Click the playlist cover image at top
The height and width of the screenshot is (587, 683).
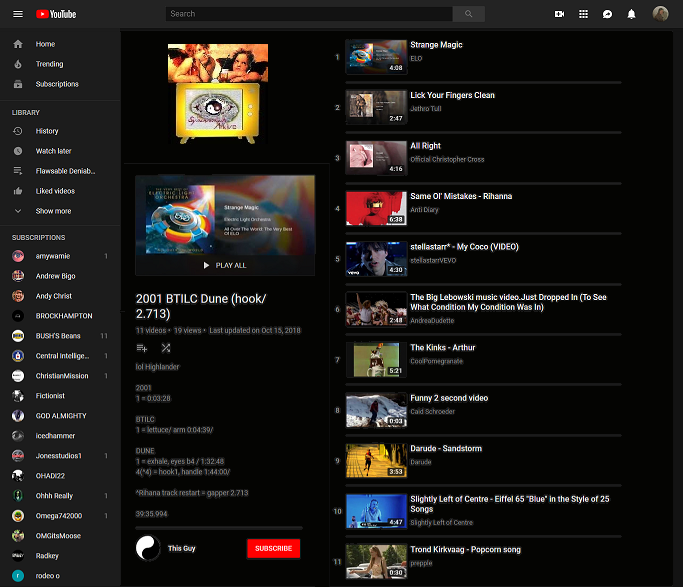(x=218, y=94)
